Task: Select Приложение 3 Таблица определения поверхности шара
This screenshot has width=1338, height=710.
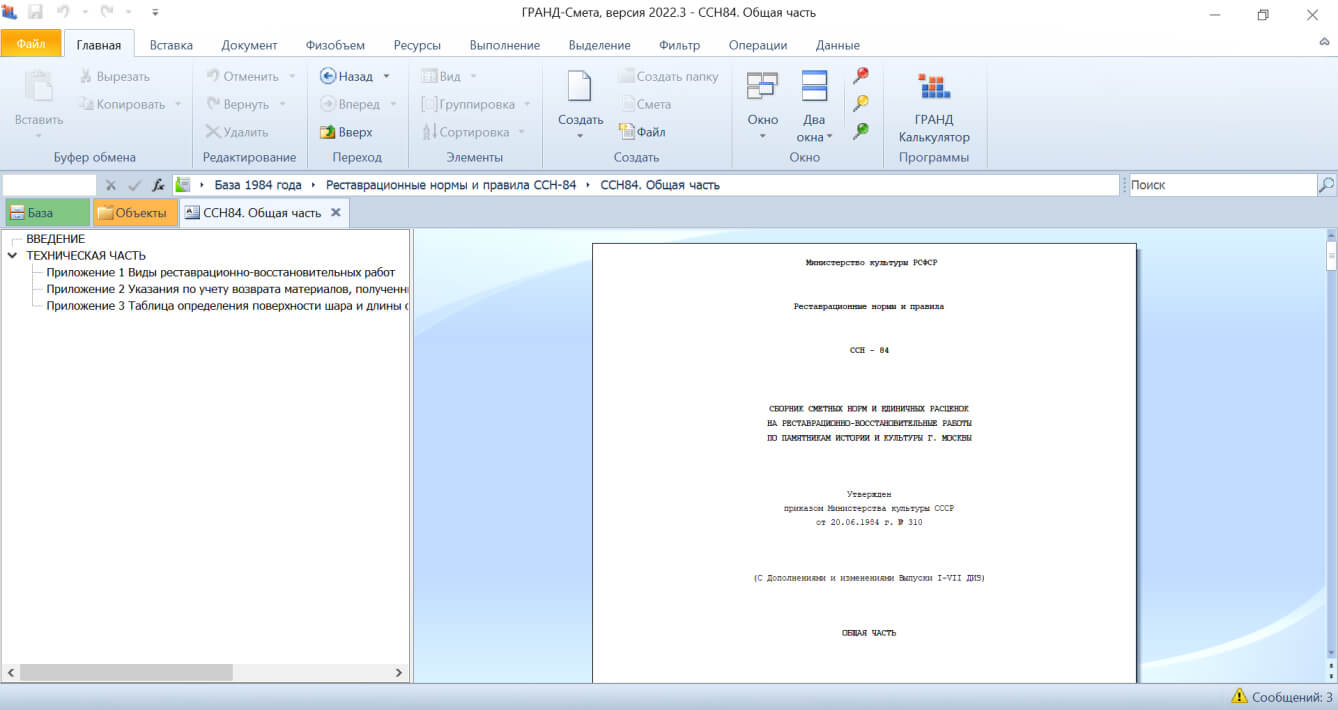Action: (x=227, y=306)
